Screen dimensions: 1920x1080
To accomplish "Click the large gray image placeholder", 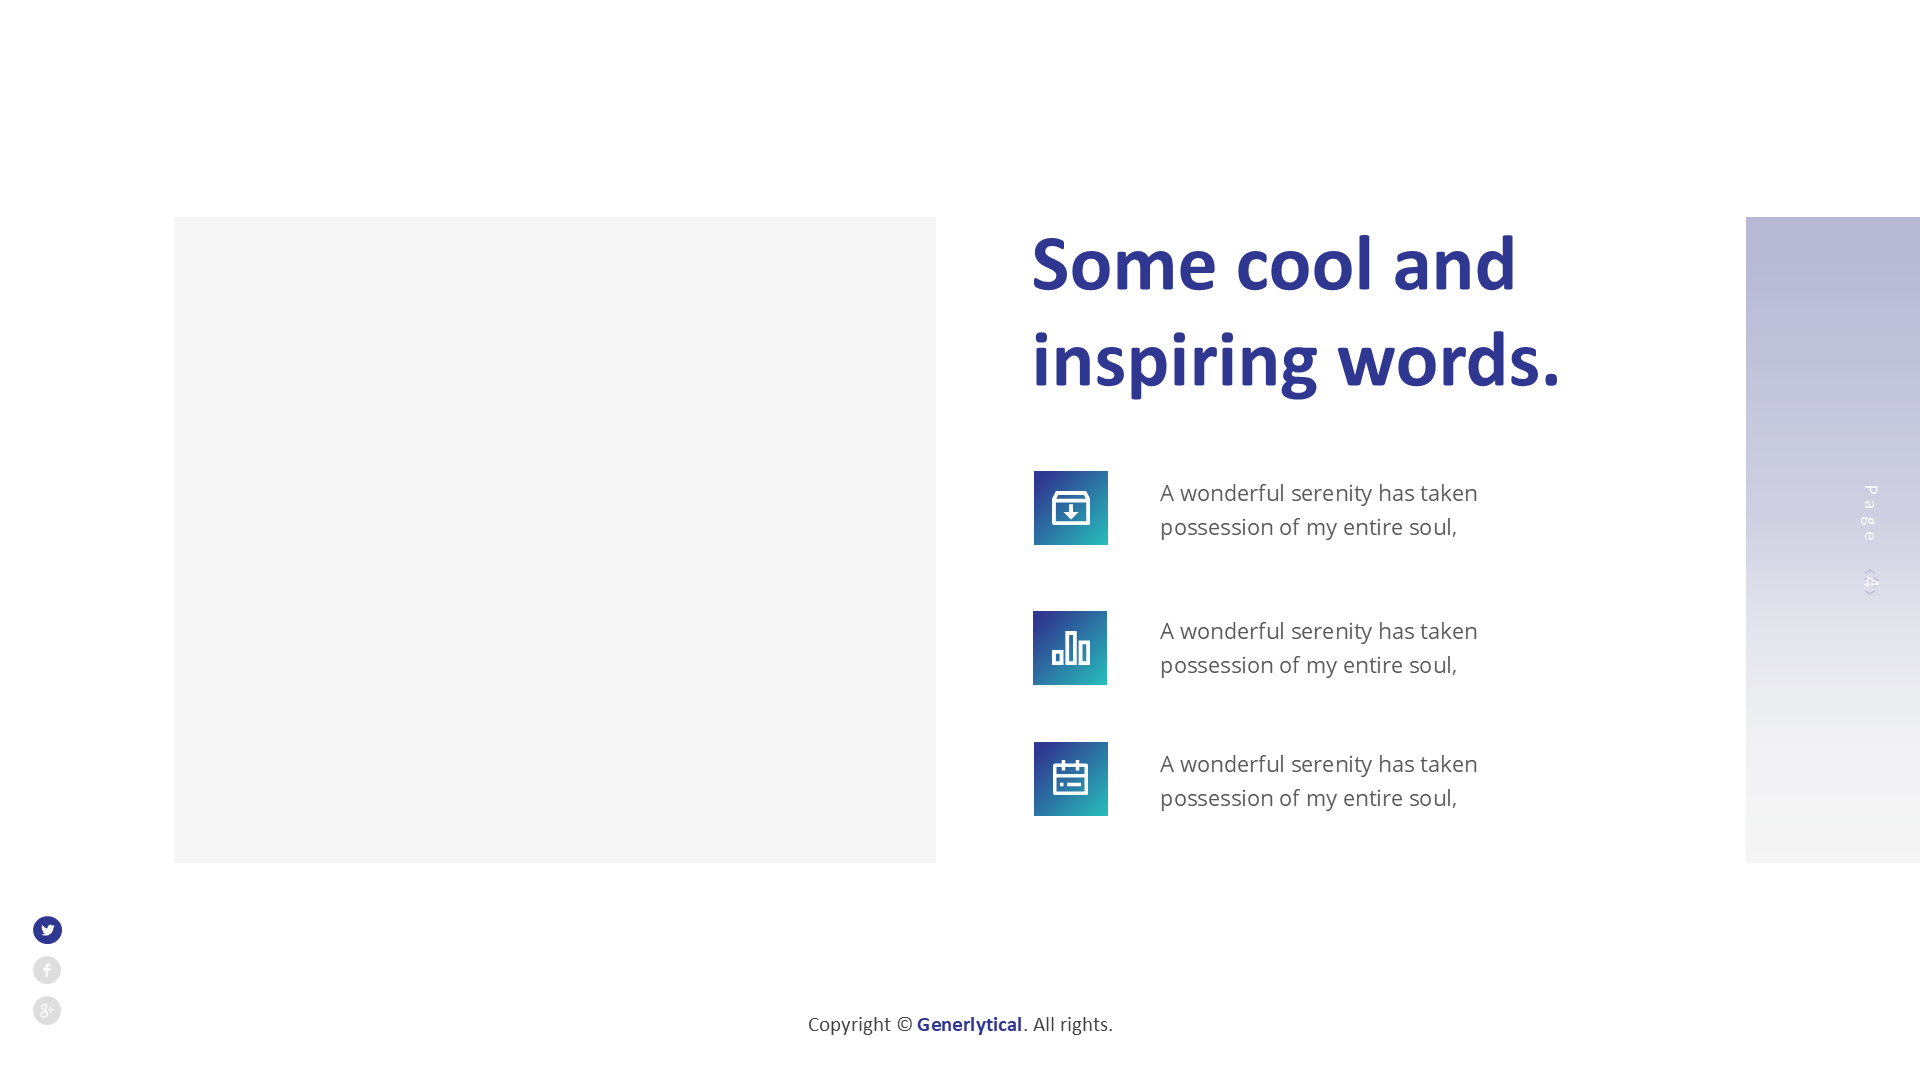I will point(555,540).
